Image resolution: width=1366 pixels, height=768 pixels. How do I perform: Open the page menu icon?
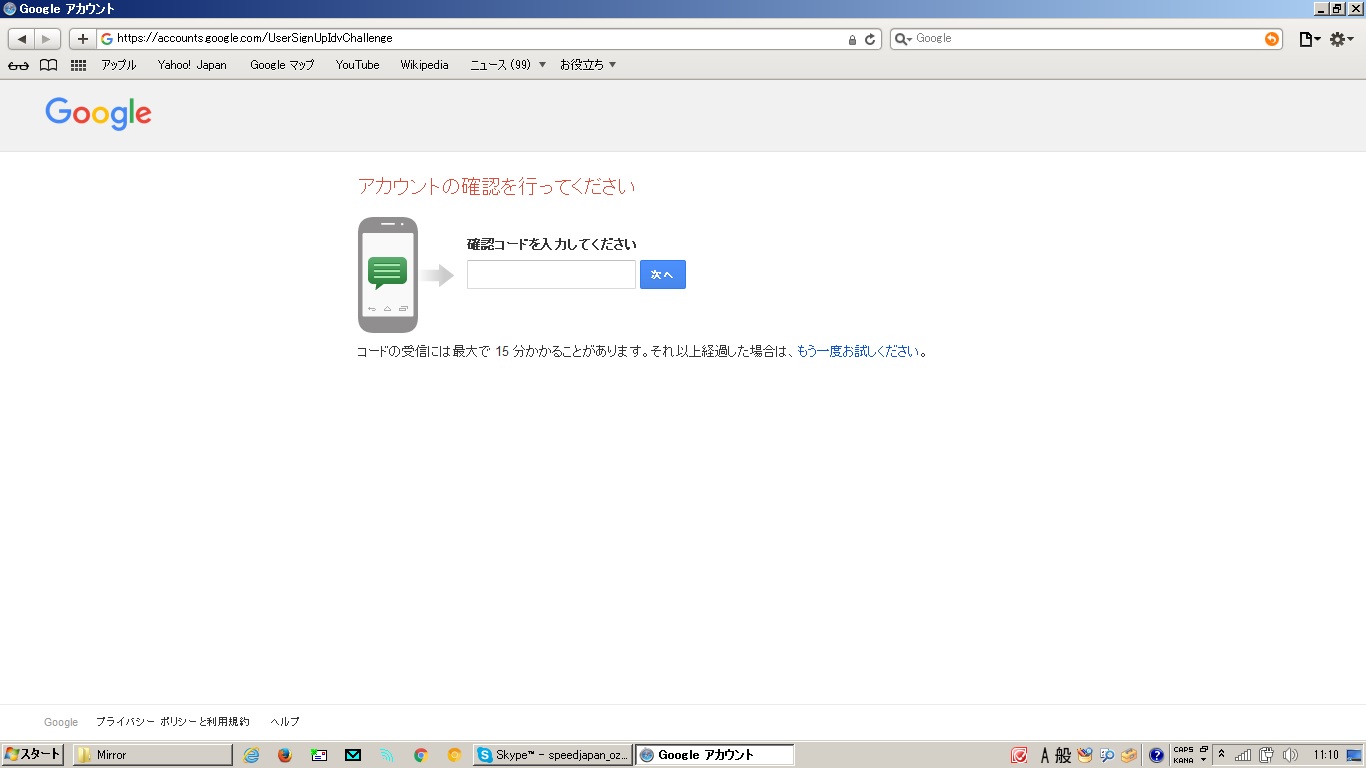point(1309,39)
